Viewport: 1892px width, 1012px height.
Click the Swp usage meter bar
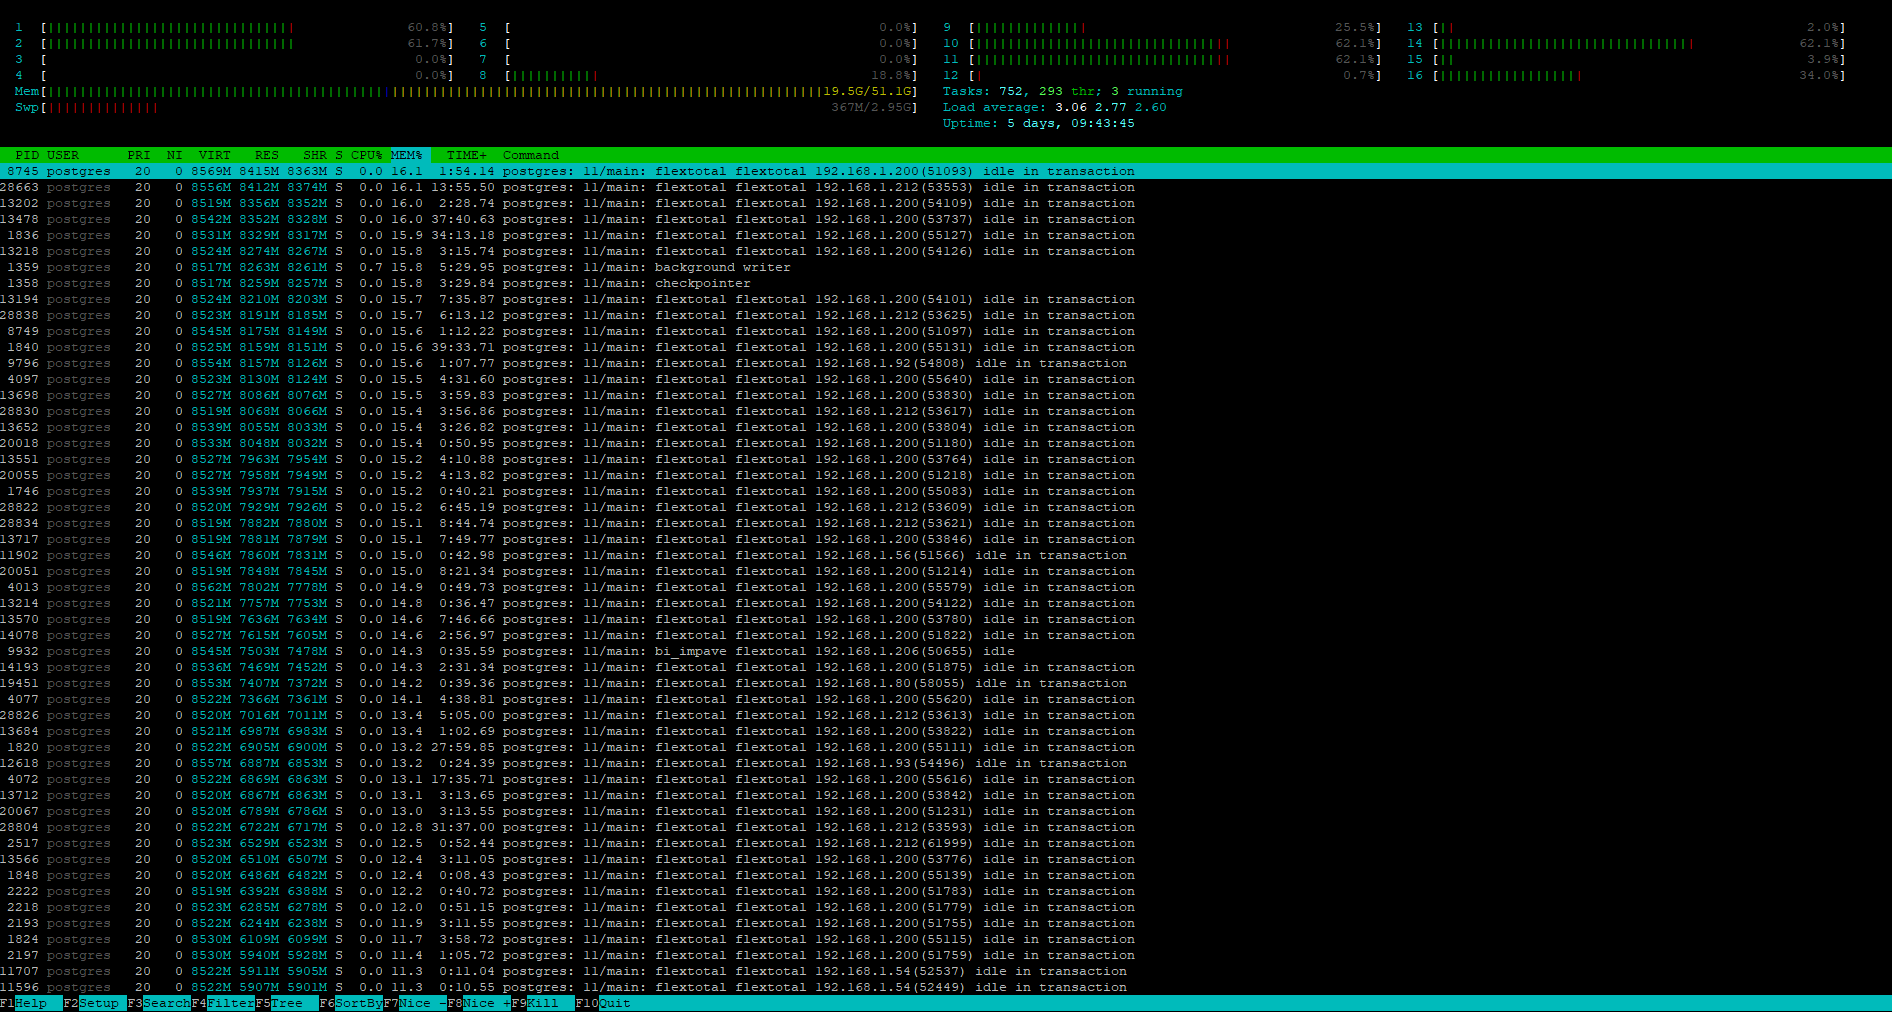tap(466, 107)
